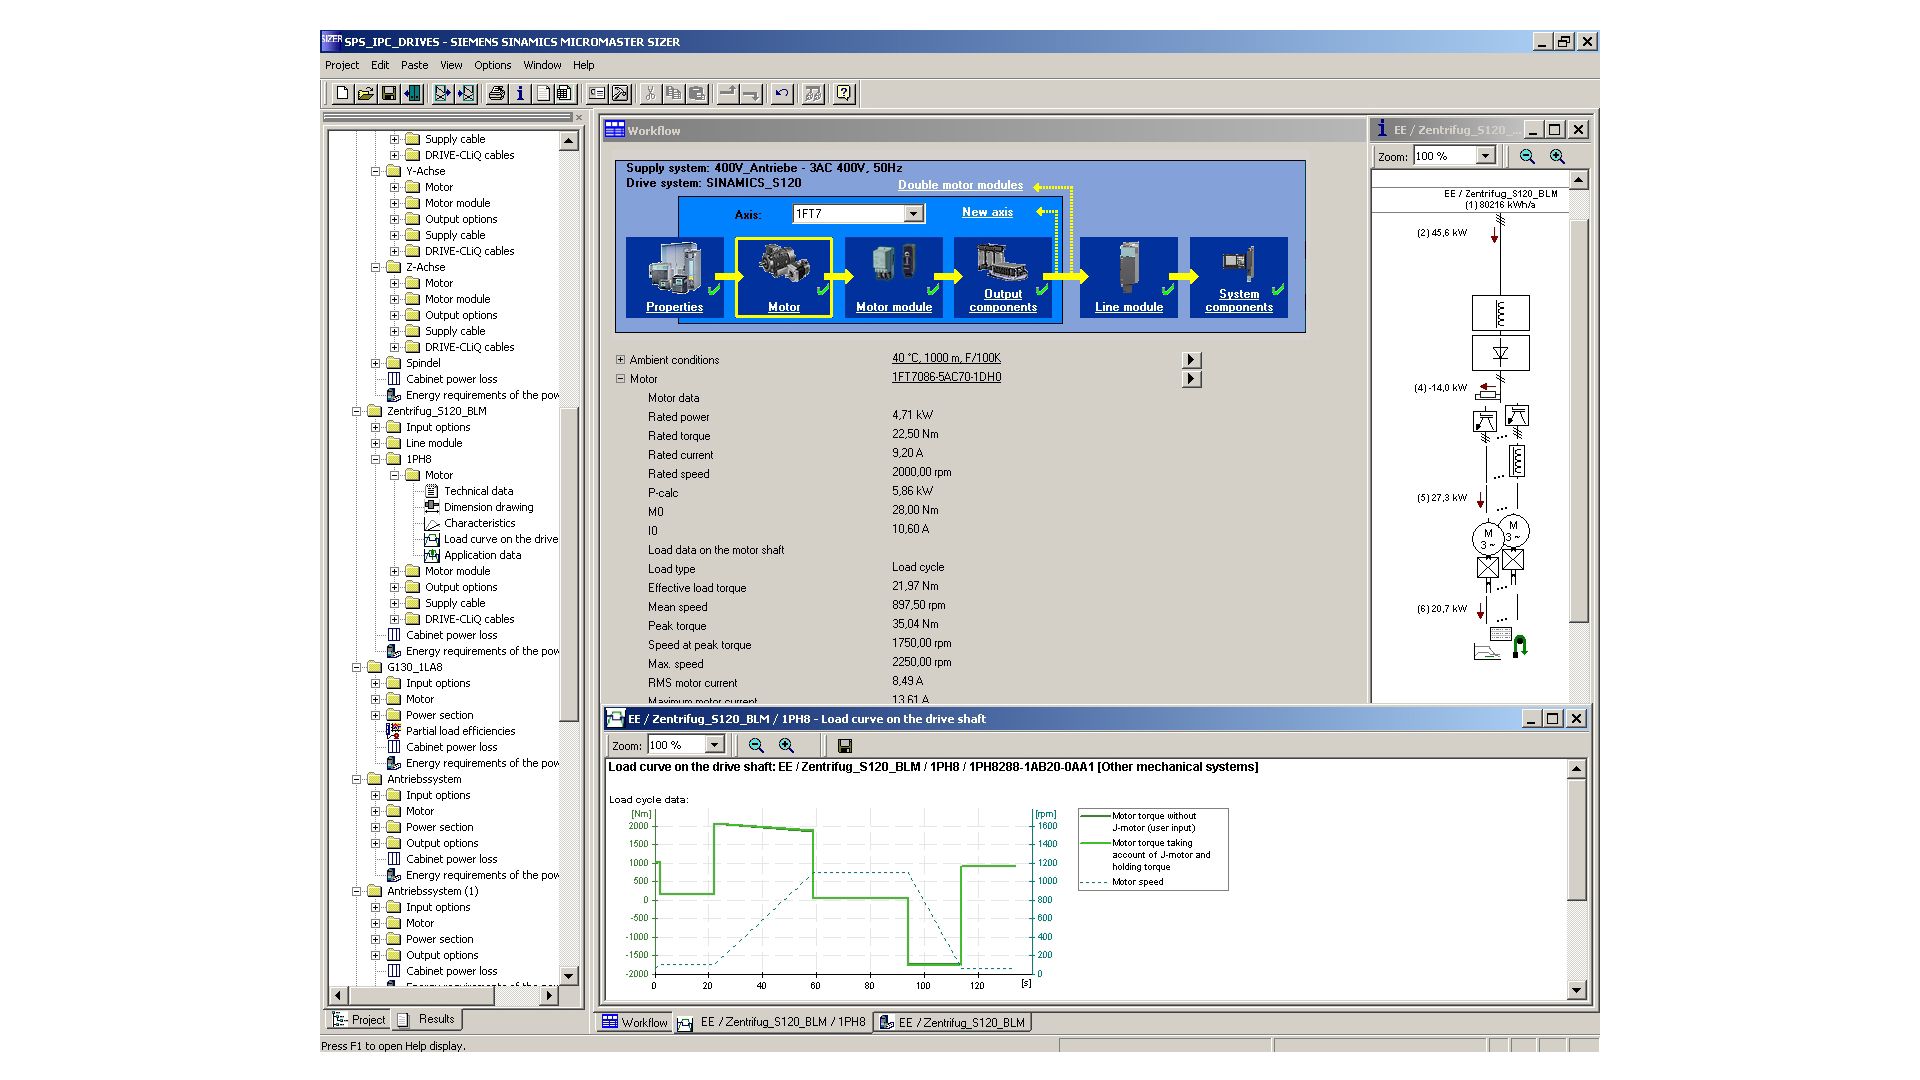Collapse the Z-Achse tree node
This screenshot has width=1920, height=1080.
(376, 267)
